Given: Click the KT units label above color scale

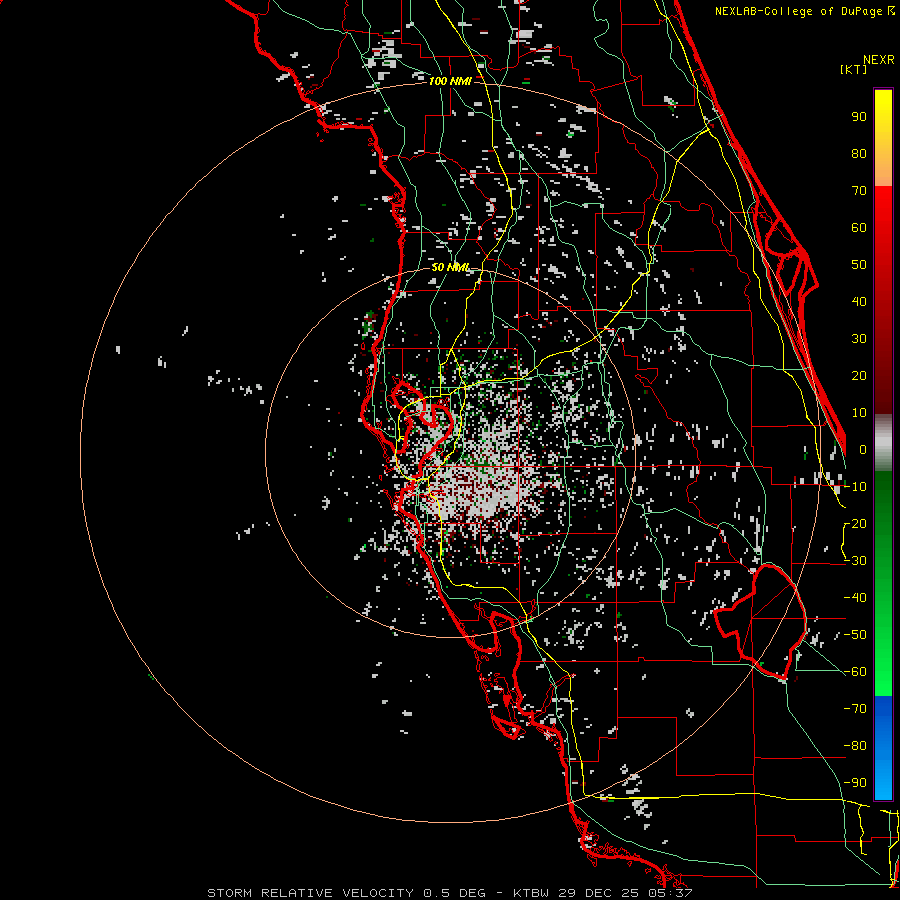Looking at the screenshot, I should (x=854, y=69).
